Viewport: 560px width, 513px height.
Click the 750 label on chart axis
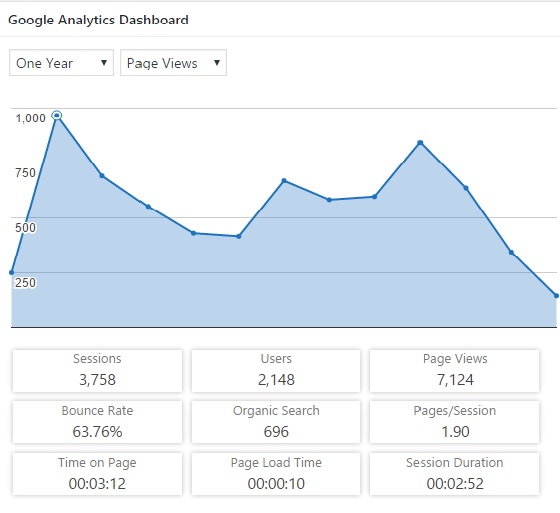(25, 173)
